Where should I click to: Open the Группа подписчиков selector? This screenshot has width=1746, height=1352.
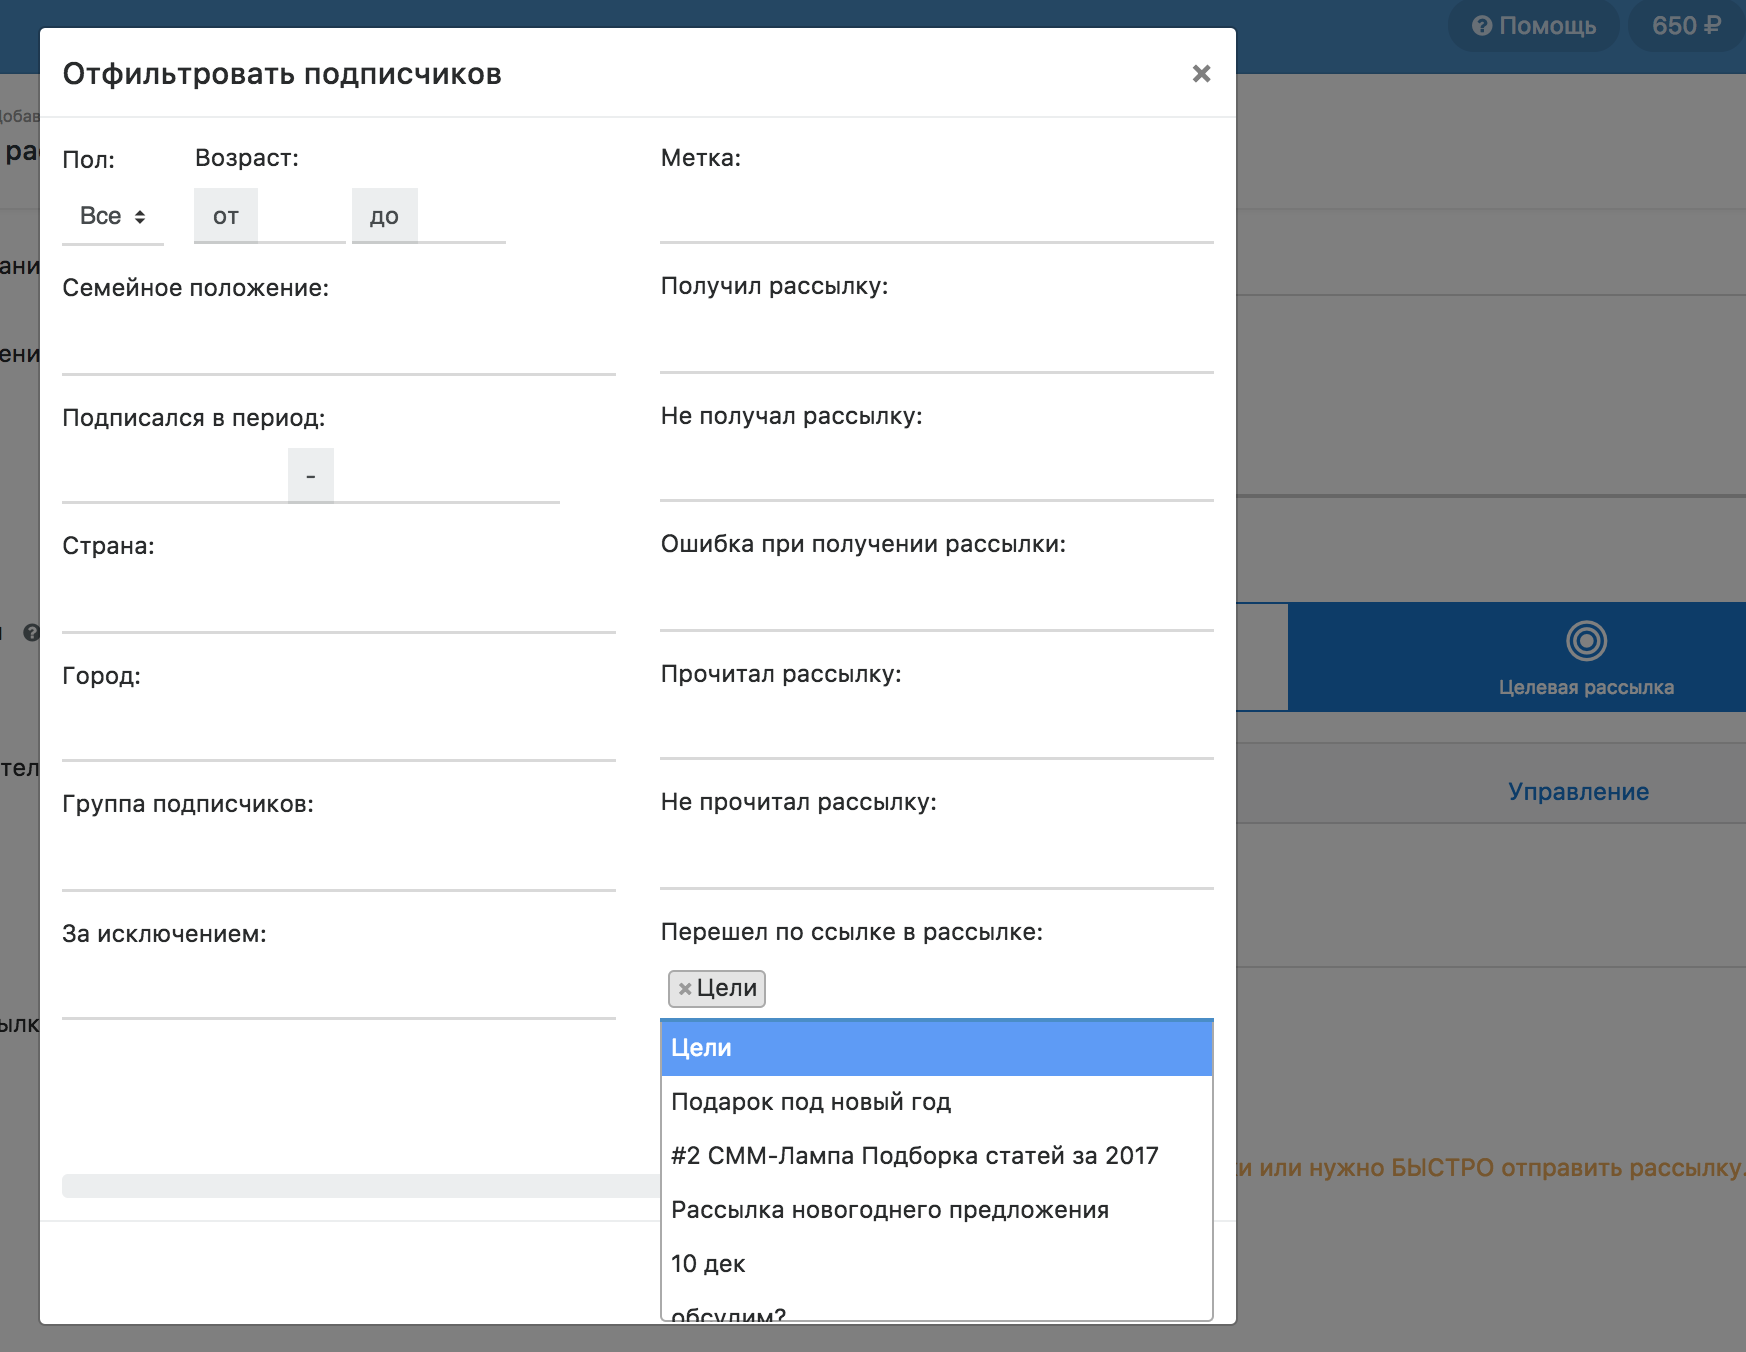point(339,862)
